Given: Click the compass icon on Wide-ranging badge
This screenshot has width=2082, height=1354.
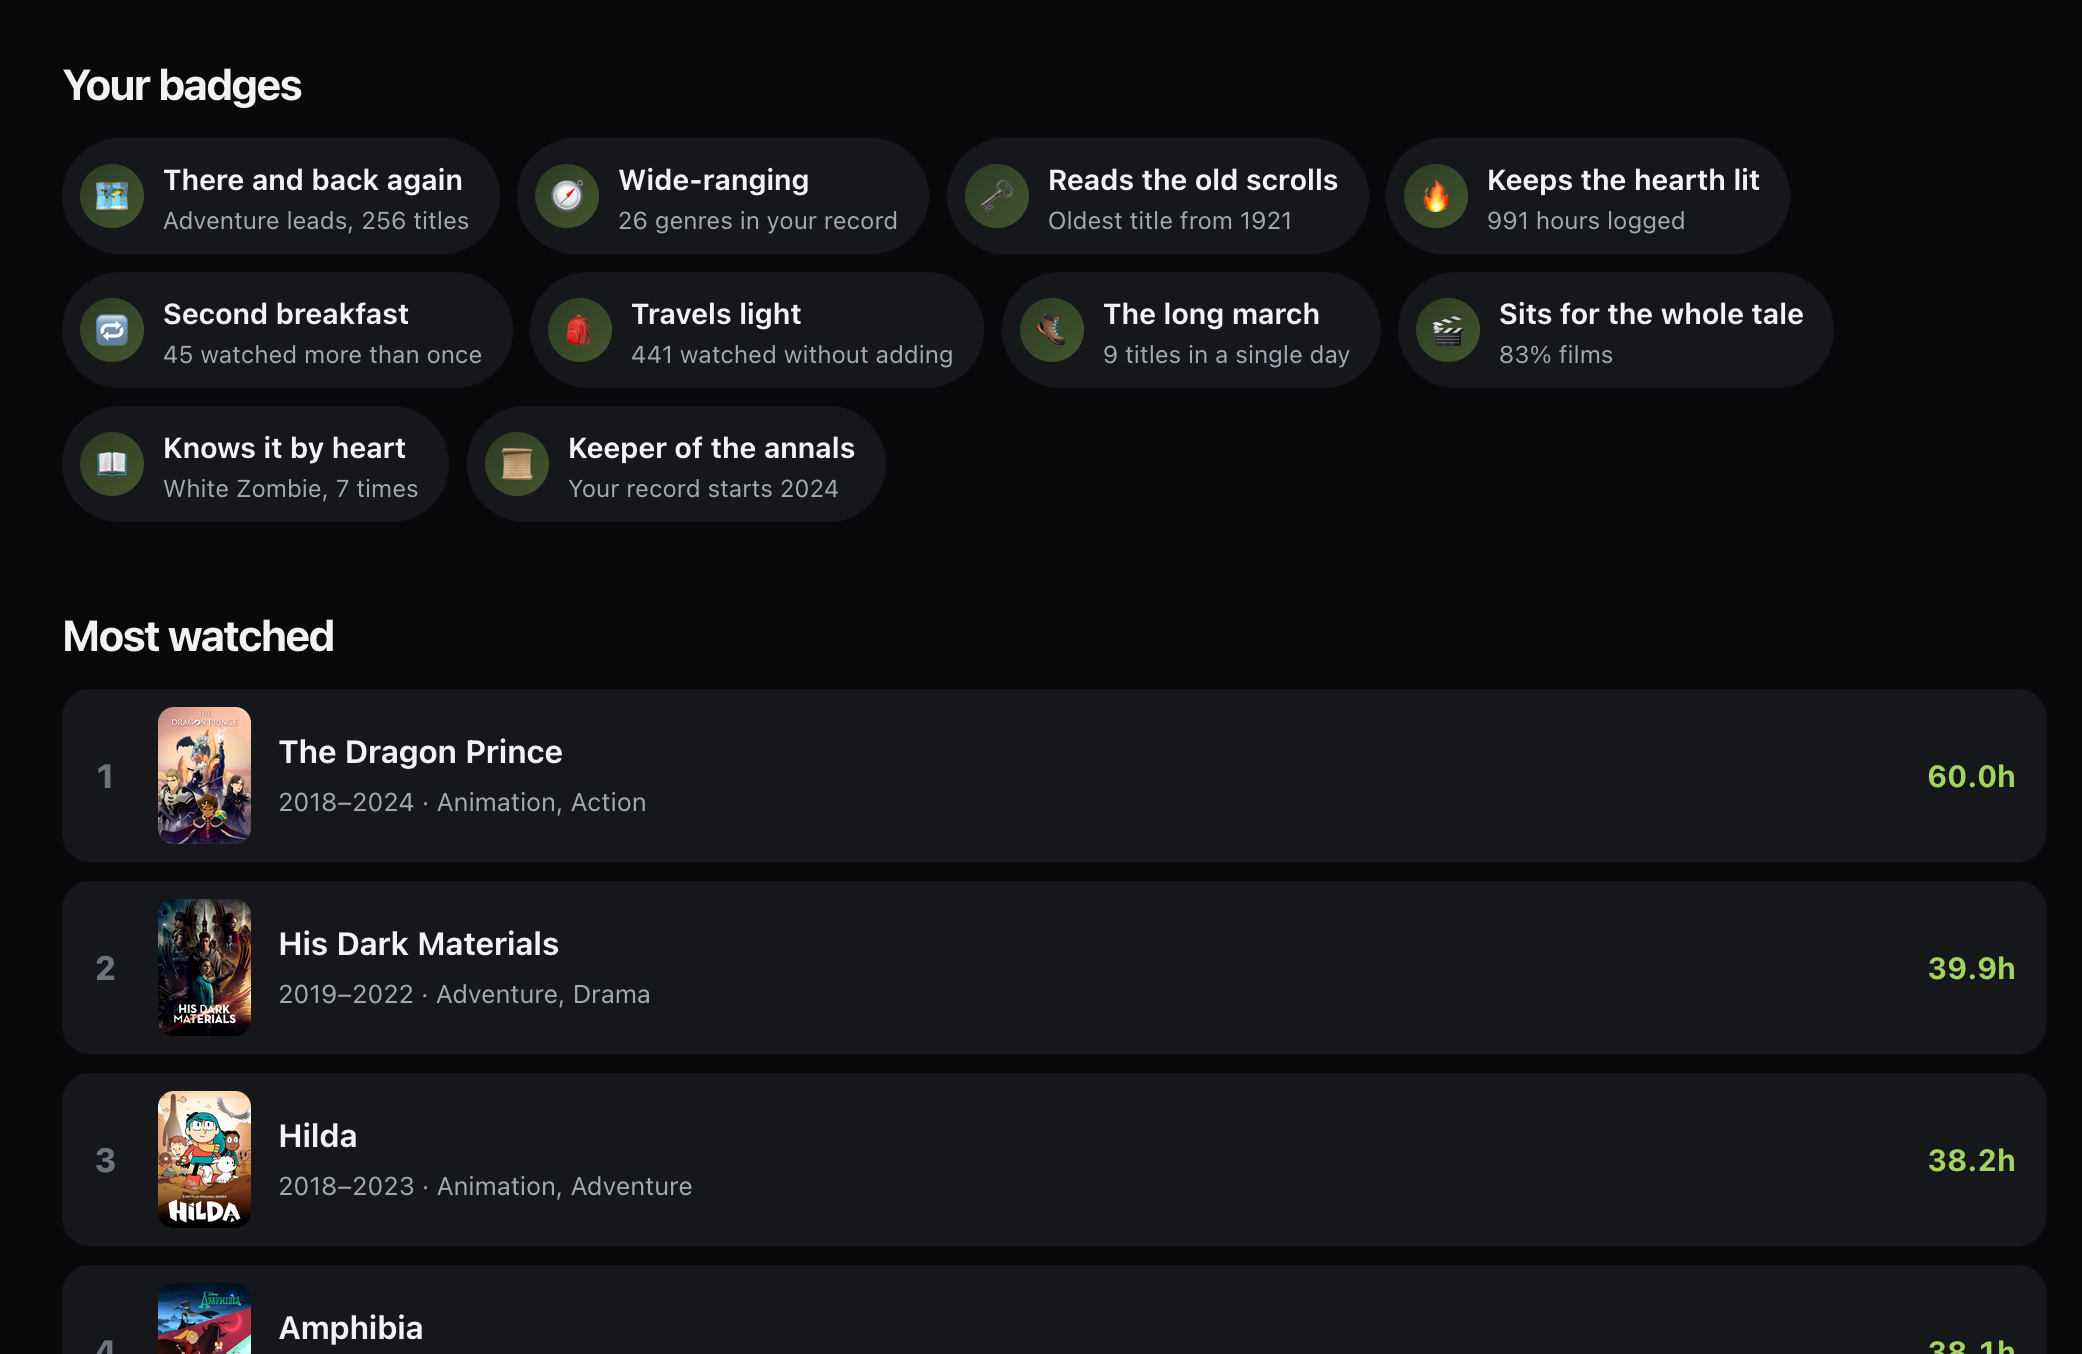Looking at the screenshot, I should click(x=567, y=196).
